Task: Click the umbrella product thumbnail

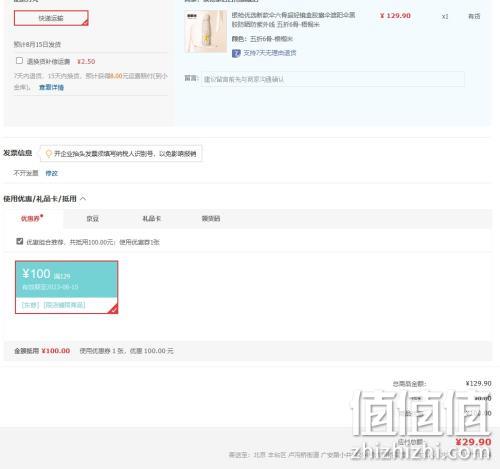Action: [206, 31]
